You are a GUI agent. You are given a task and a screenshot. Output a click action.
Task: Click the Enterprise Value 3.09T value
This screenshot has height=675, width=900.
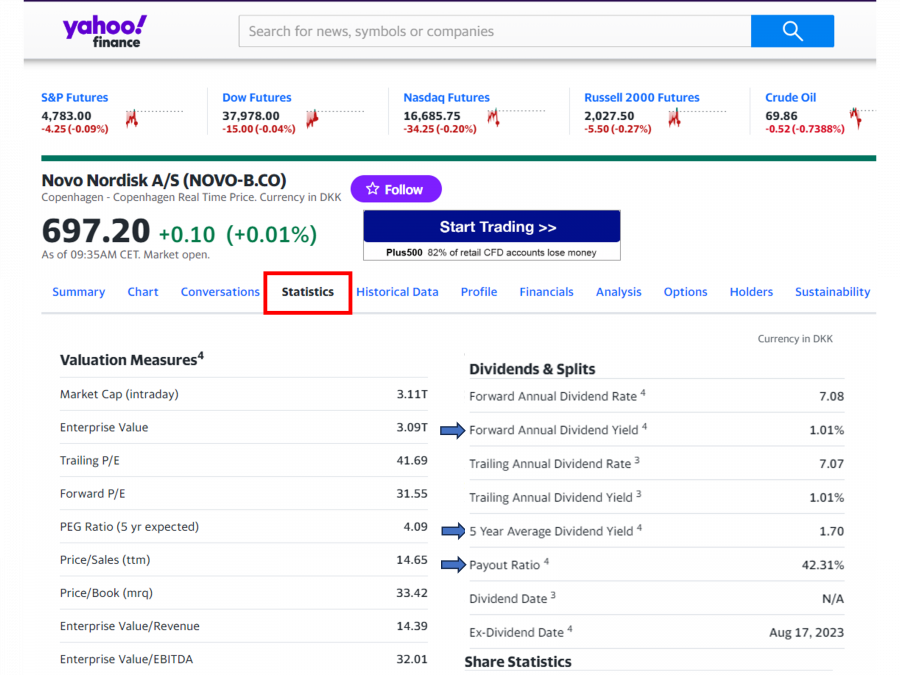point(412,428)
